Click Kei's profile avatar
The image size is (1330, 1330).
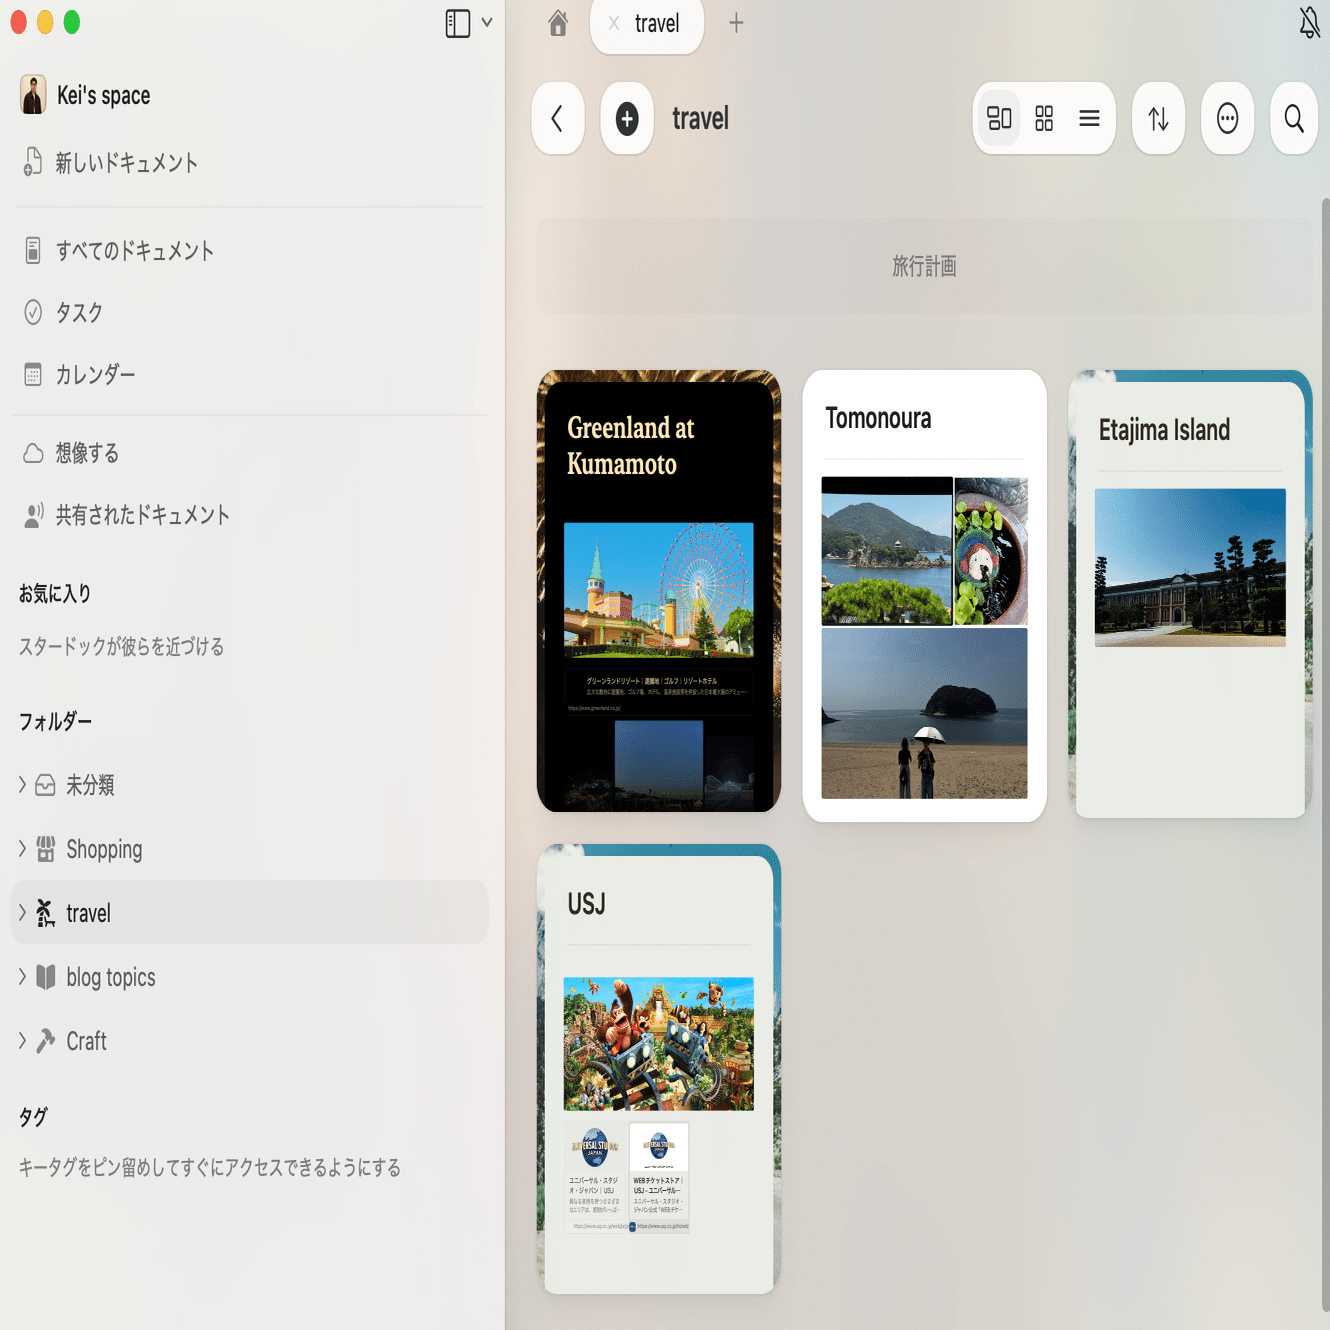click(x=33, y=95)
